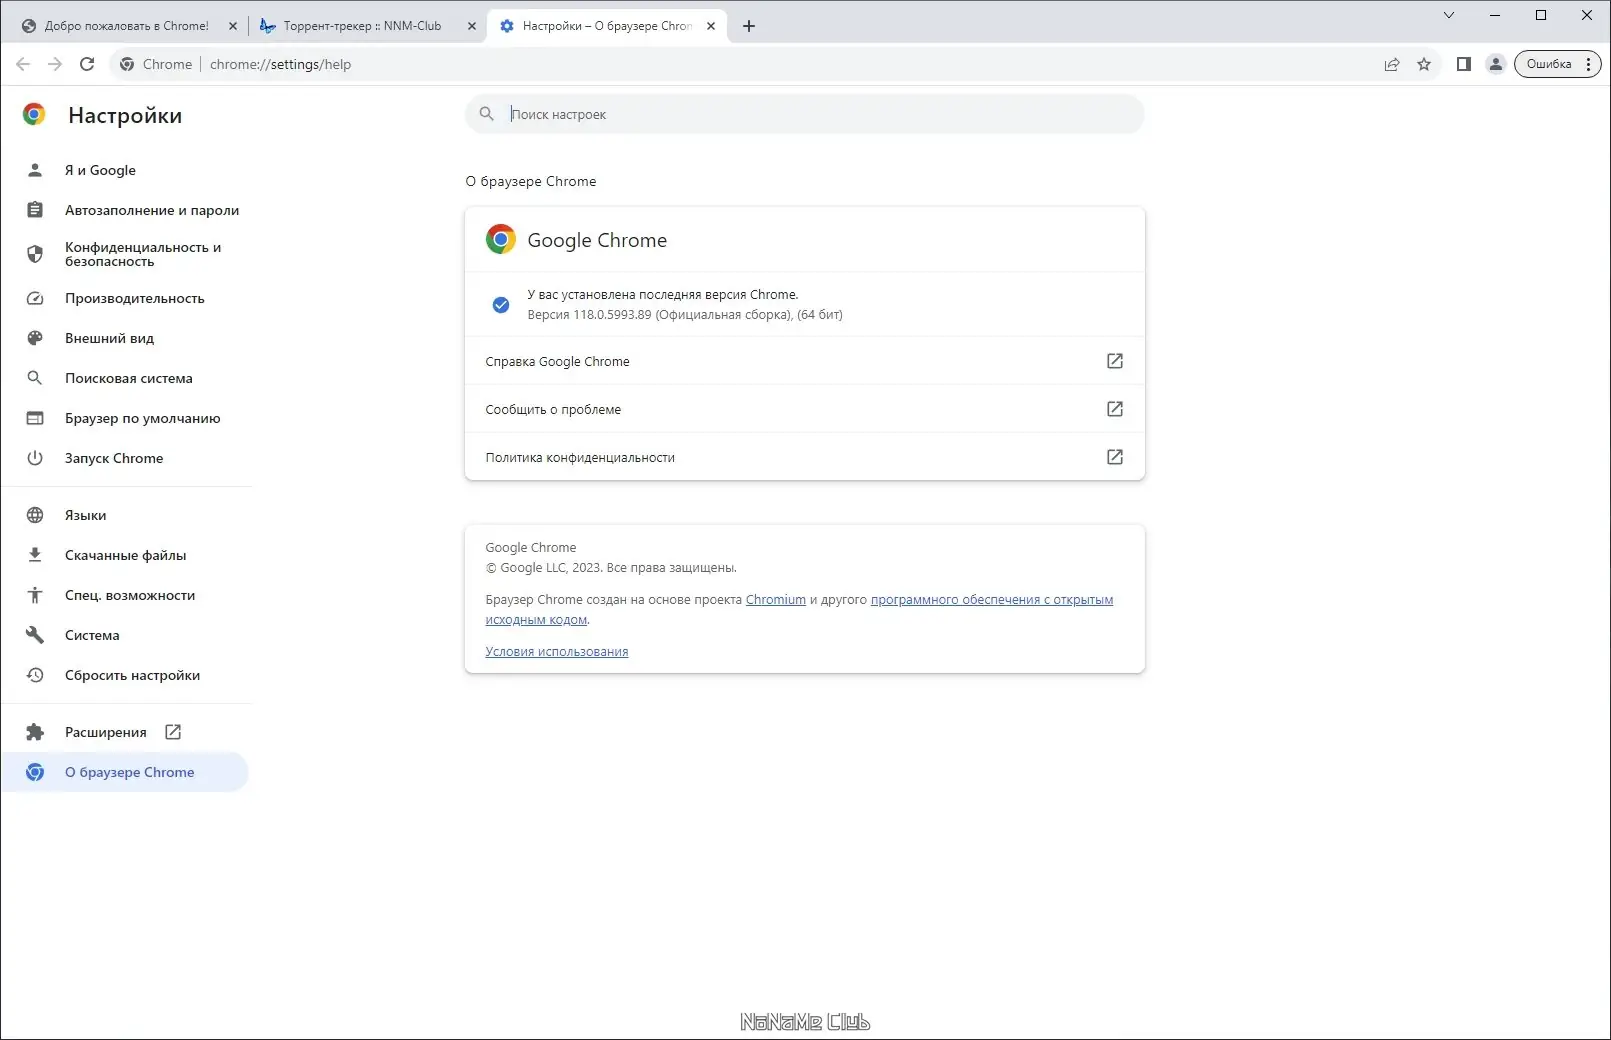The height and width of the screenshot is (1040, 1611).
Task: Open Расширения extensions in the sidebar
Action: (106, 732)
